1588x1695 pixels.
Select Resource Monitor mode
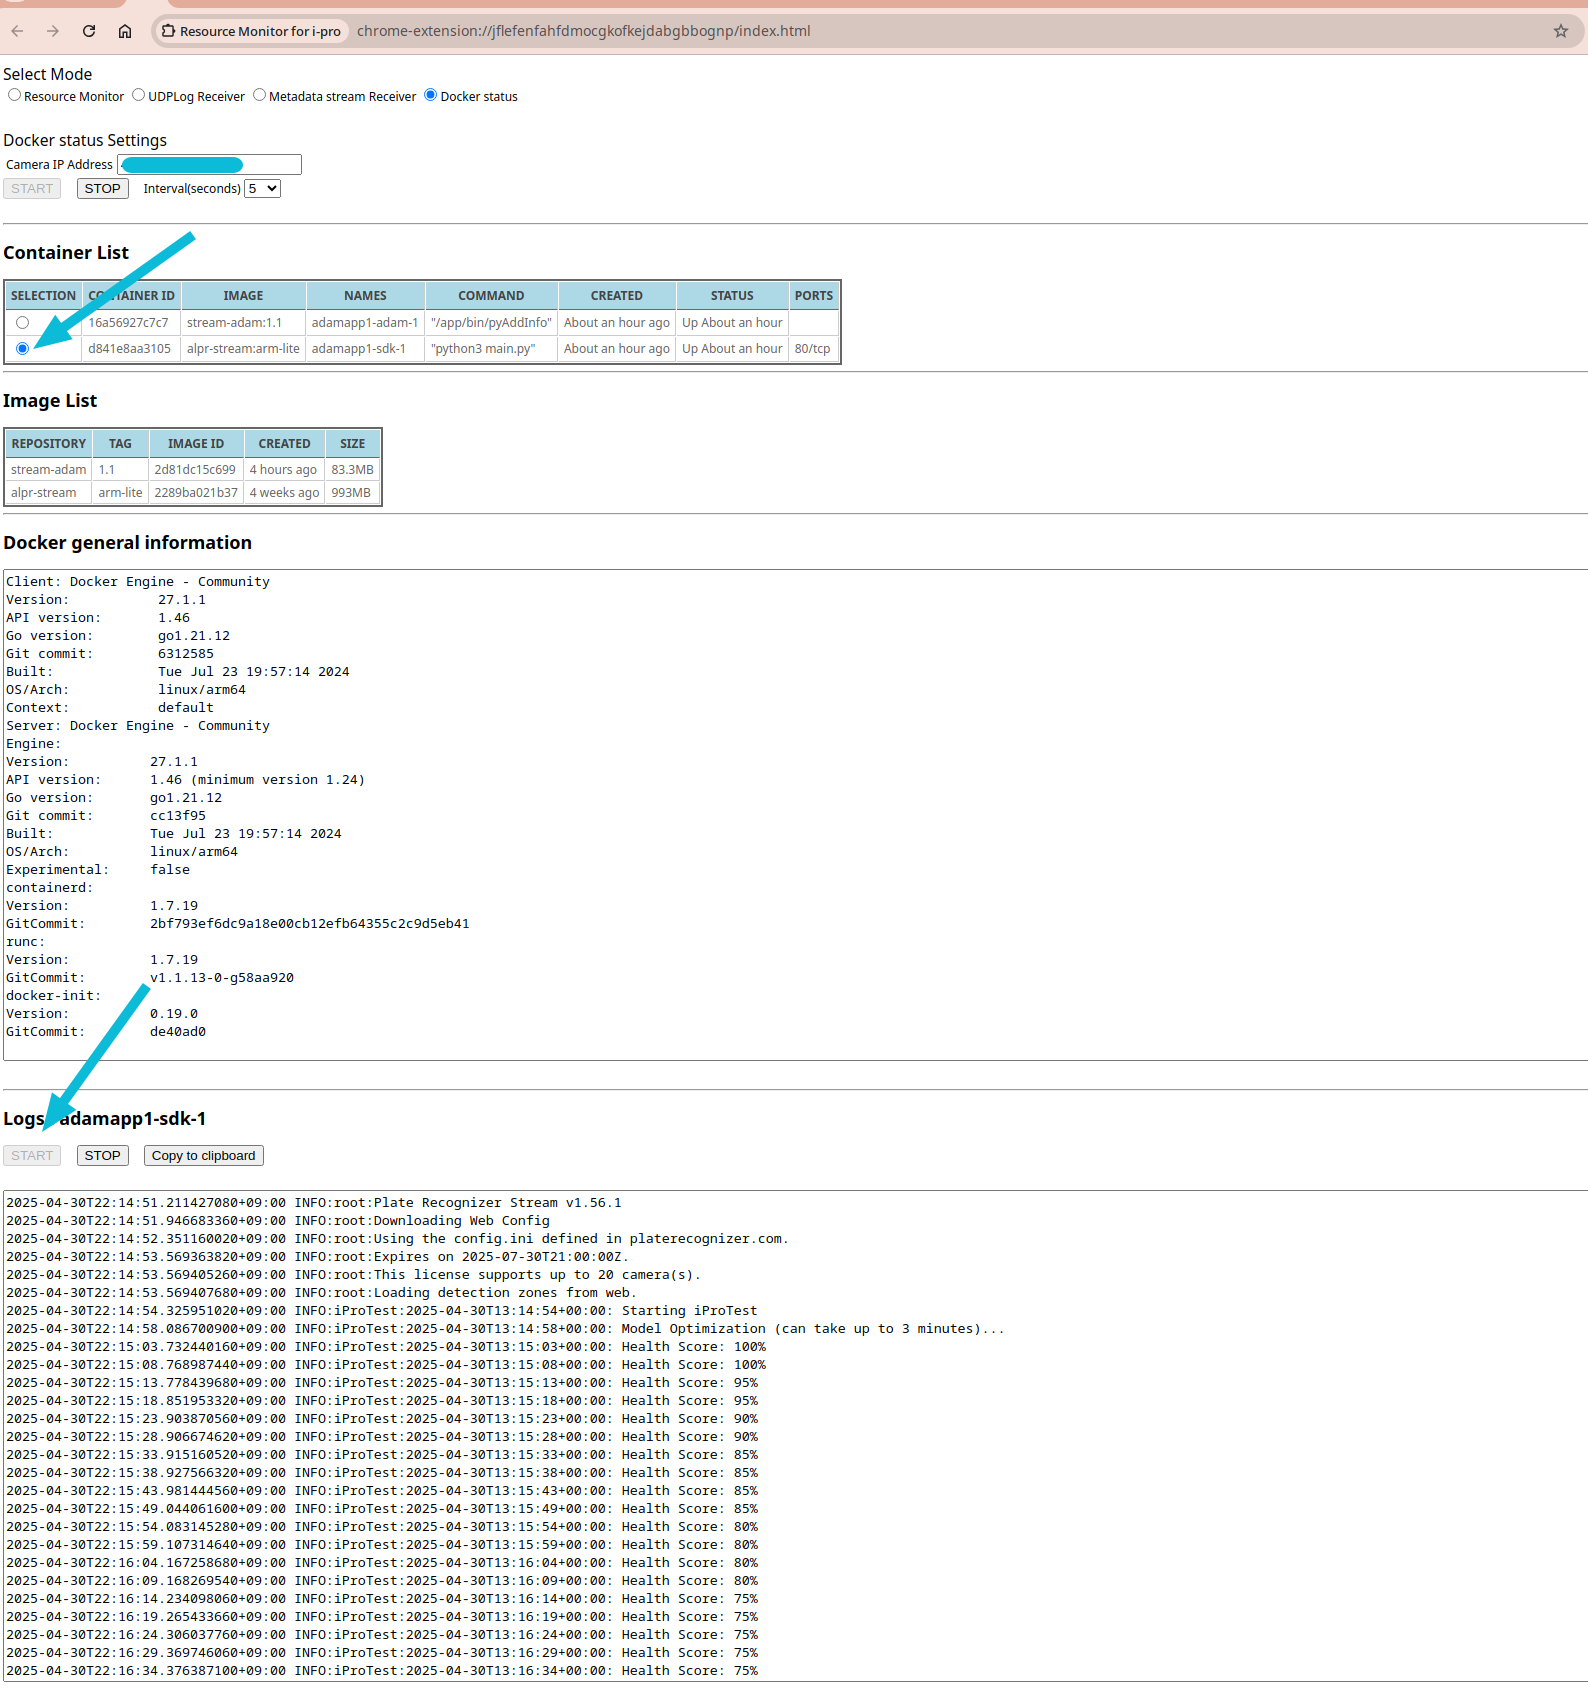pos(14,95)
